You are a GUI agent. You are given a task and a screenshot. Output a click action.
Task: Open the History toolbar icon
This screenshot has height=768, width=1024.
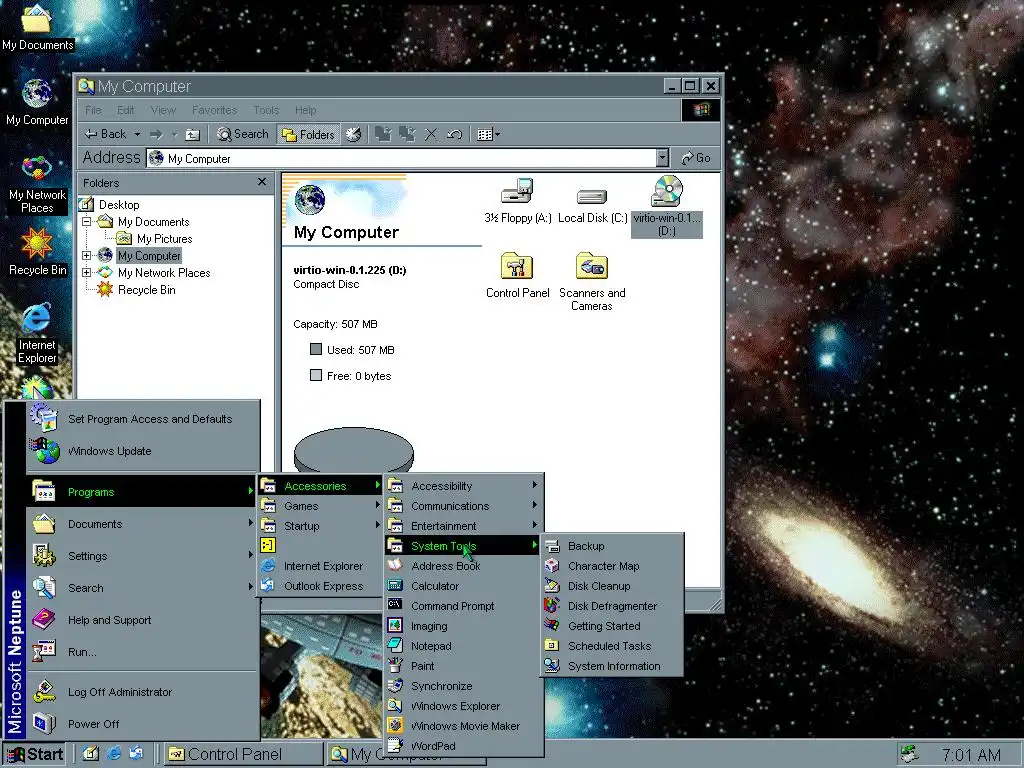click(353, 135)
